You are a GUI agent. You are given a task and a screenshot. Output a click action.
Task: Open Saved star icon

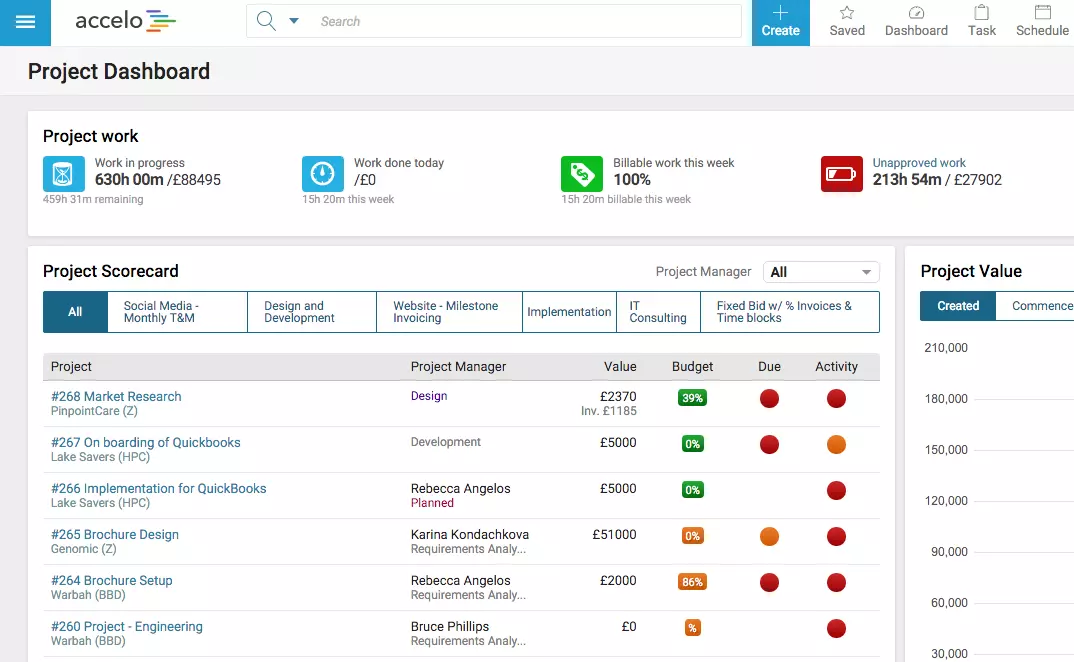(846, 13)
